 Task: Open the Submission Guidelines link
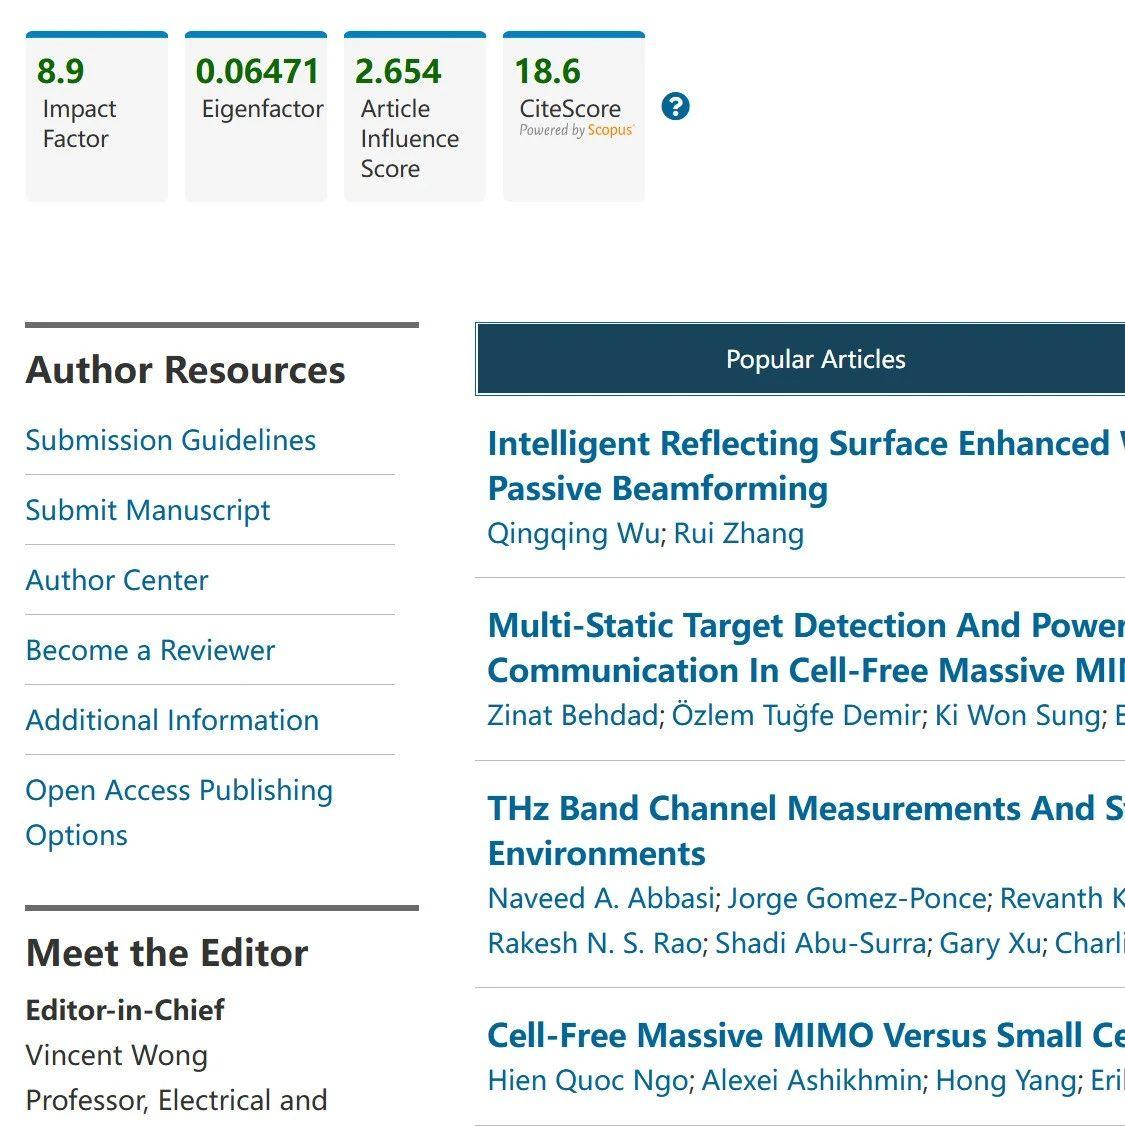click(x=171, y=440)
